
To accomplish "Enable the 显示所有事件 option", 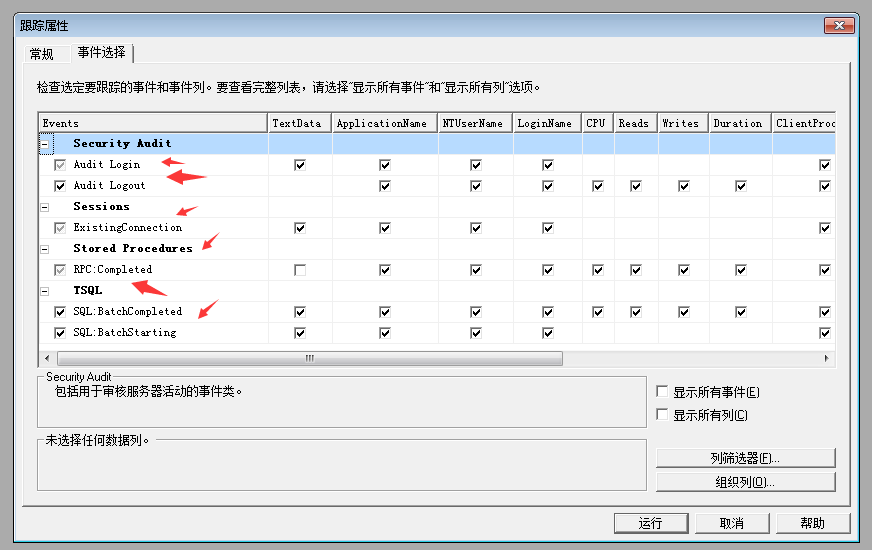I will 662,392.
